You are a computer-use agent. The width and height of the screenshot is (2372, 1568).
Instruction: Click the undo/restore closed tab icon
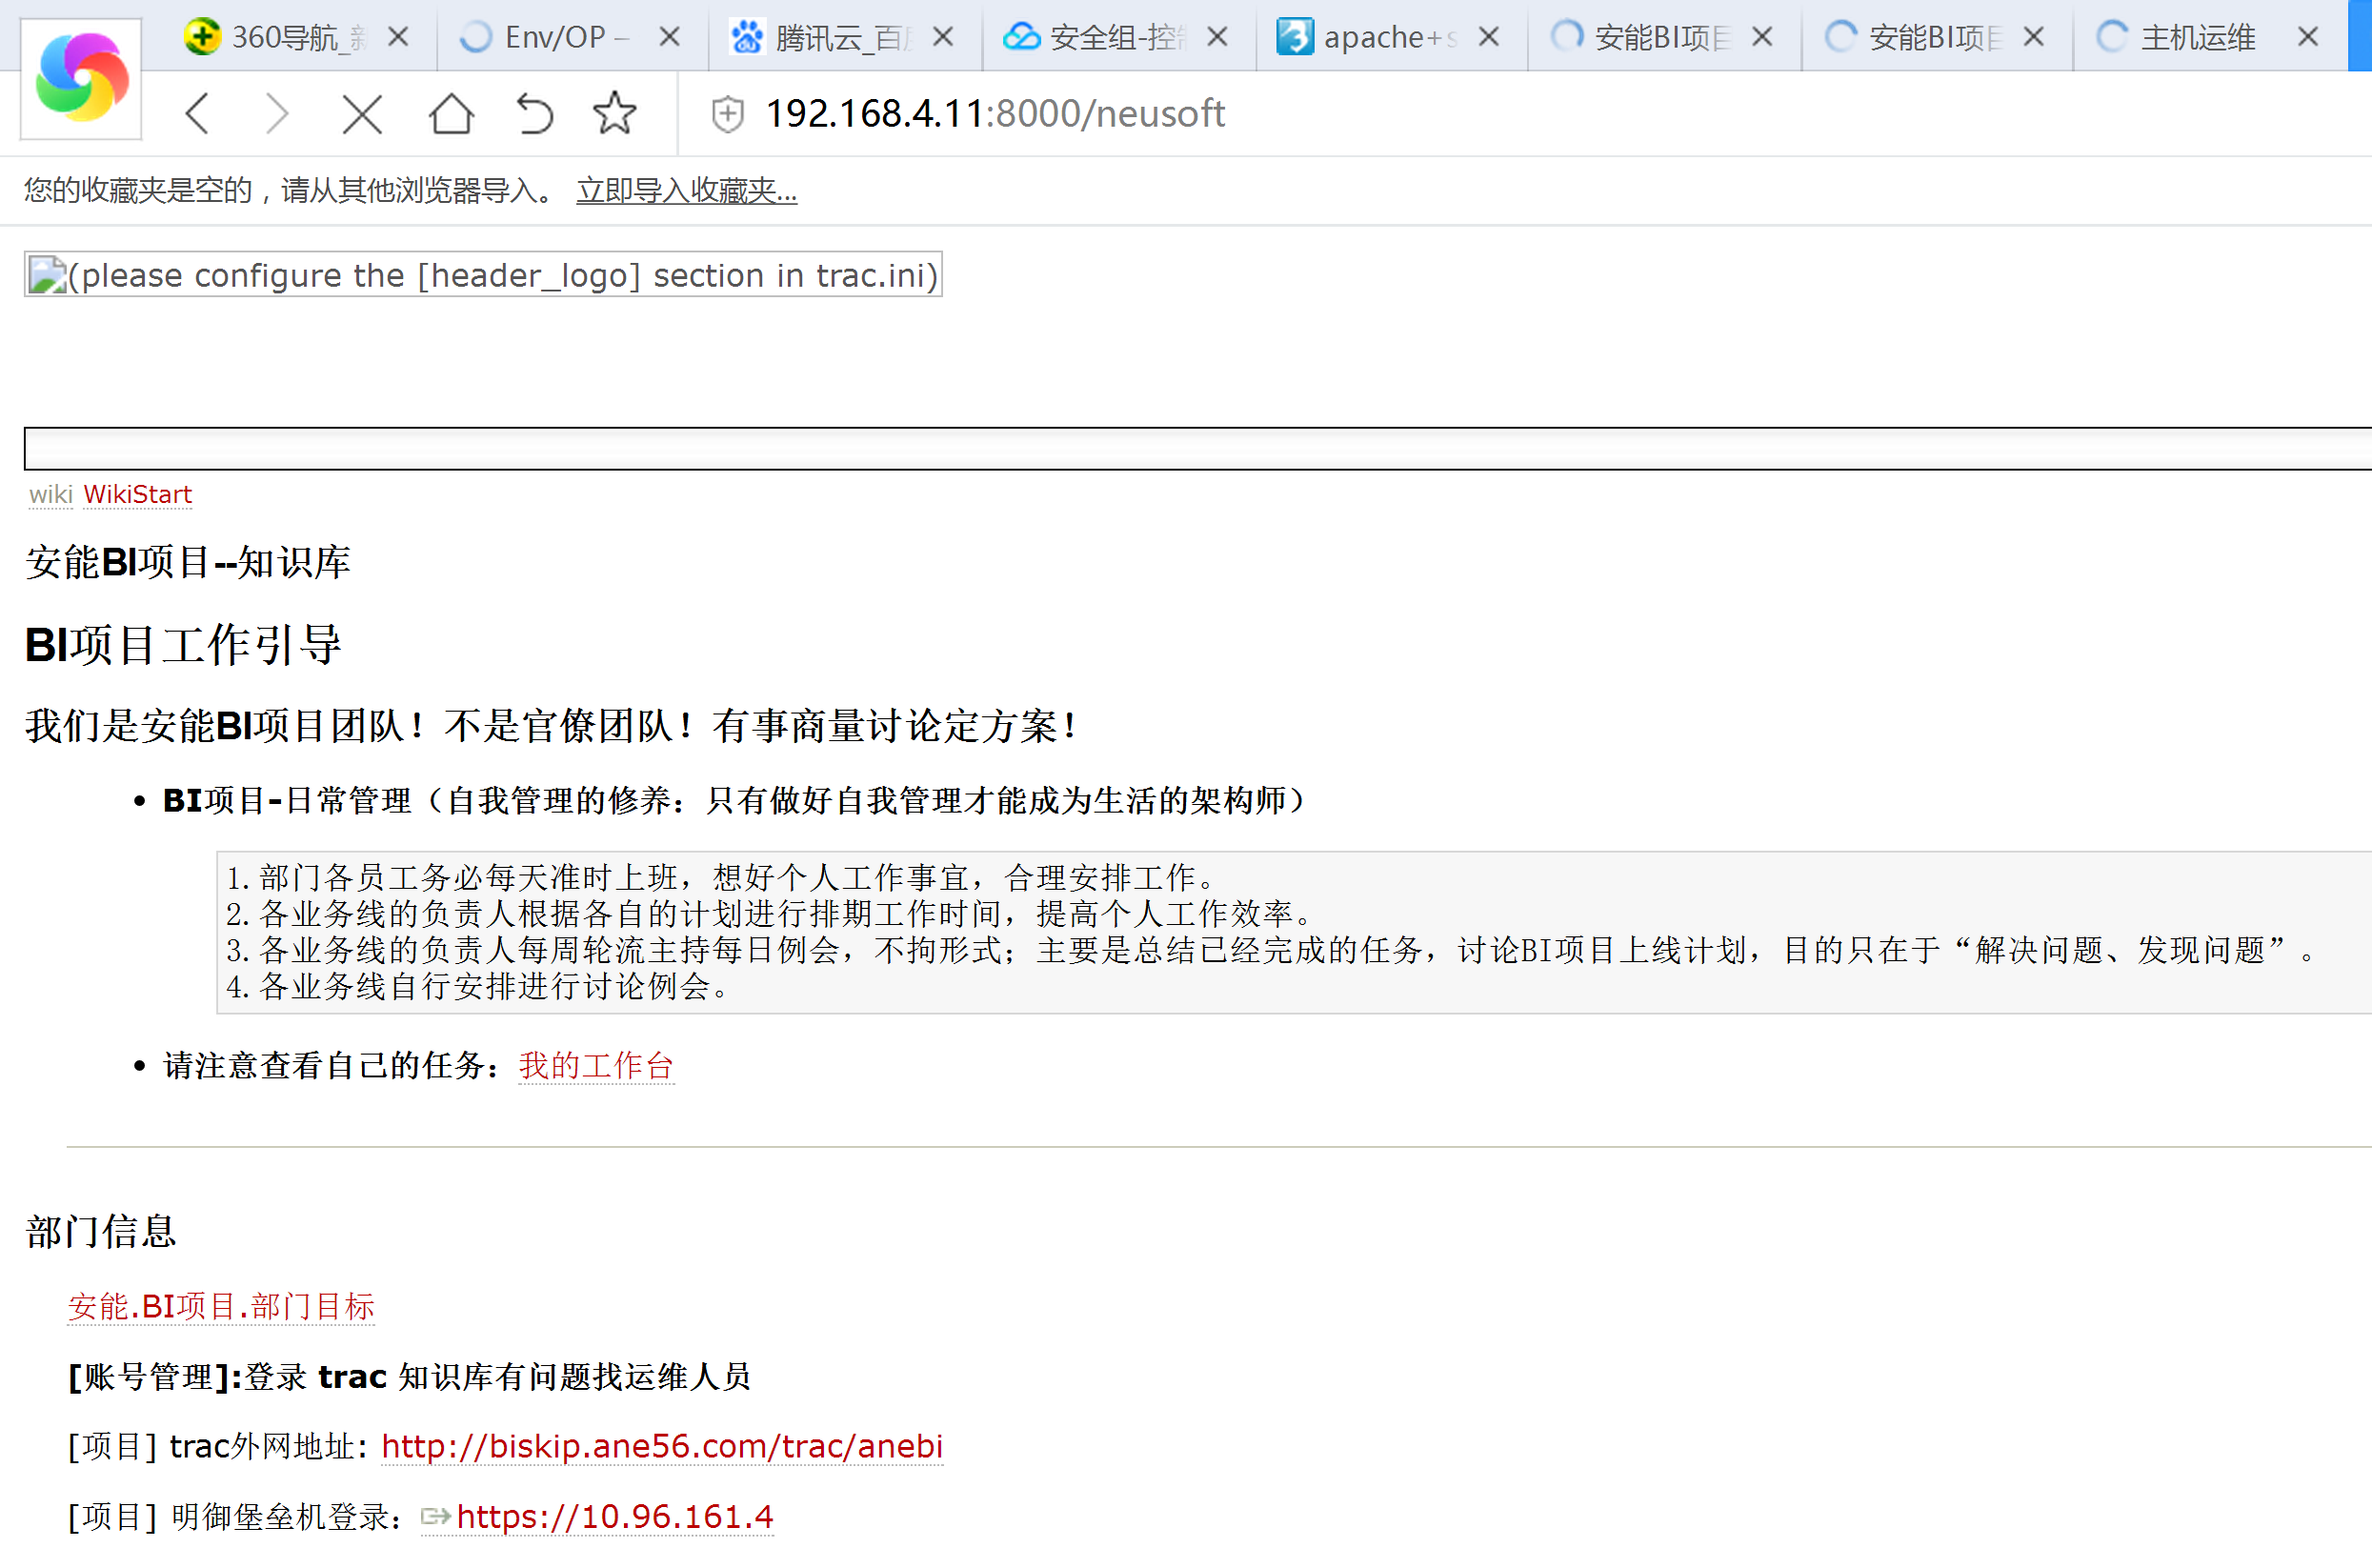534,113
